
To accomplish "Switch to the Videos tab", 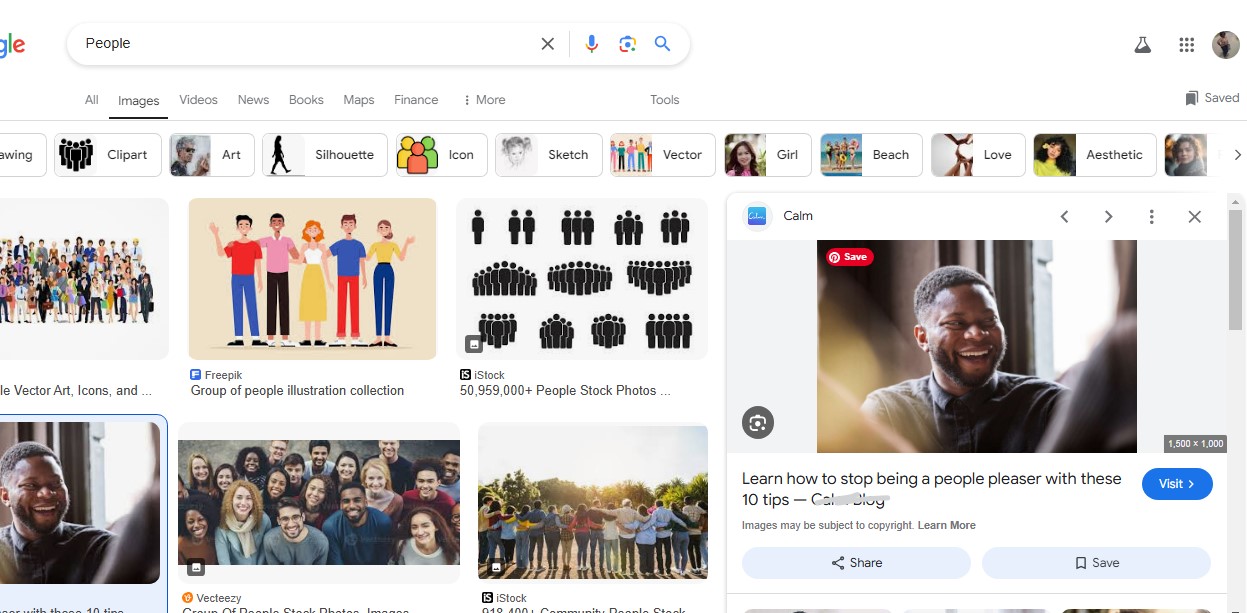I will [198, 100].
